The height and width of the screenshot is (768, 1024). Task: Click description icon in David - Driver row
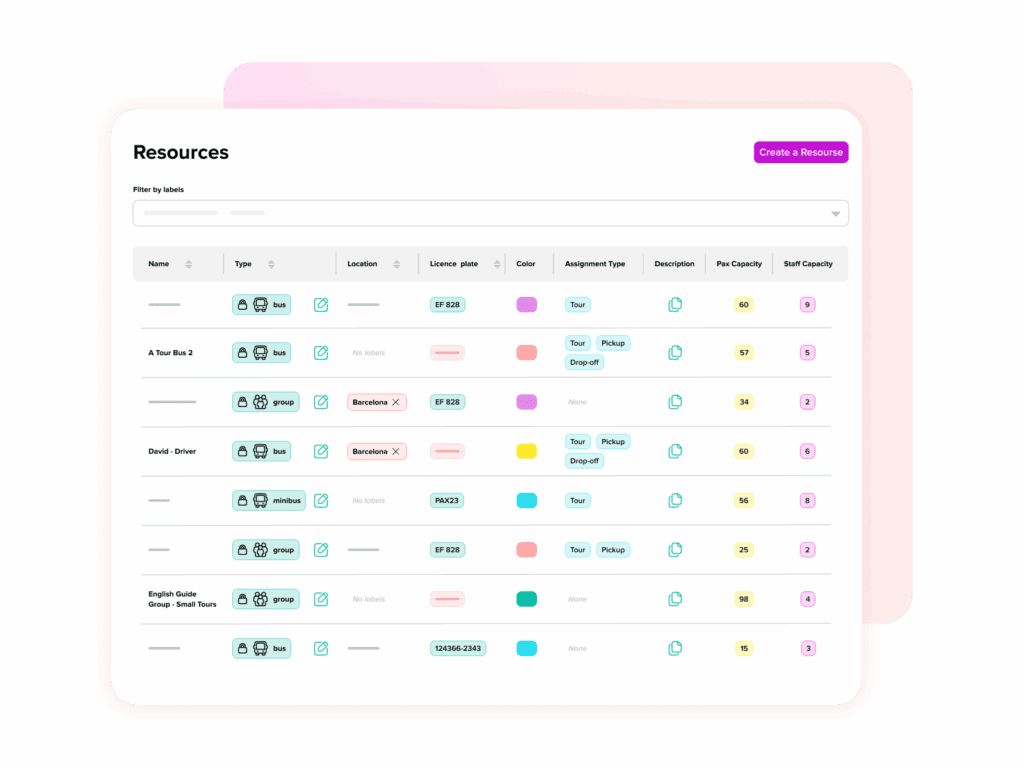tap(675, 451)
